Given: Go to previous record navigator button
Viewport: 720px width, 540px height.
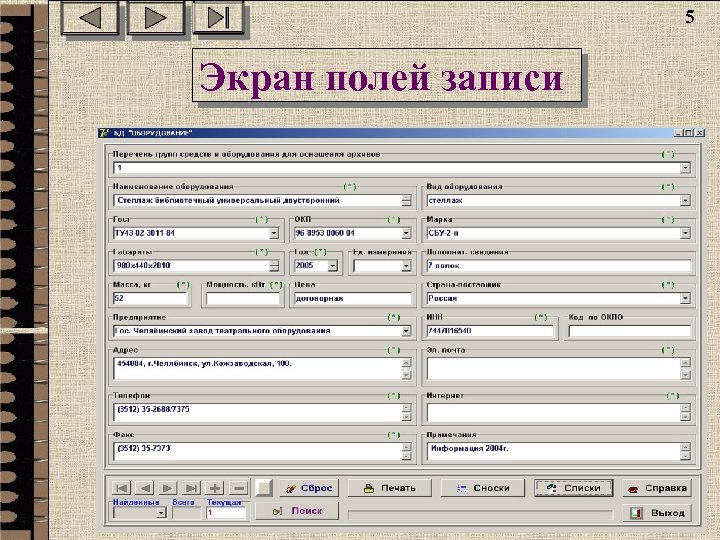Looking at the screenshot, I should (x=145, y=488).
